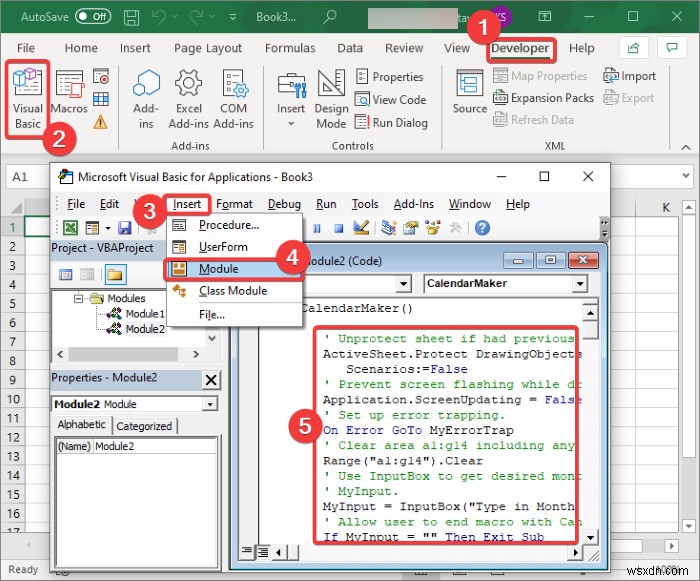Click Run Dialog in Controls group
Viewport: 700px width, 581px height.
point(392,122)
